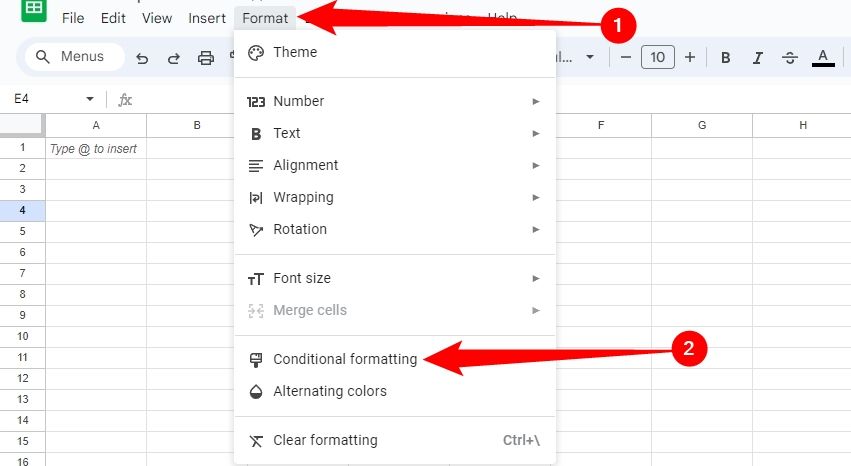Viewport: 851px width, 466px height.
Task: Select Conditional formatting
Action: 345,359
